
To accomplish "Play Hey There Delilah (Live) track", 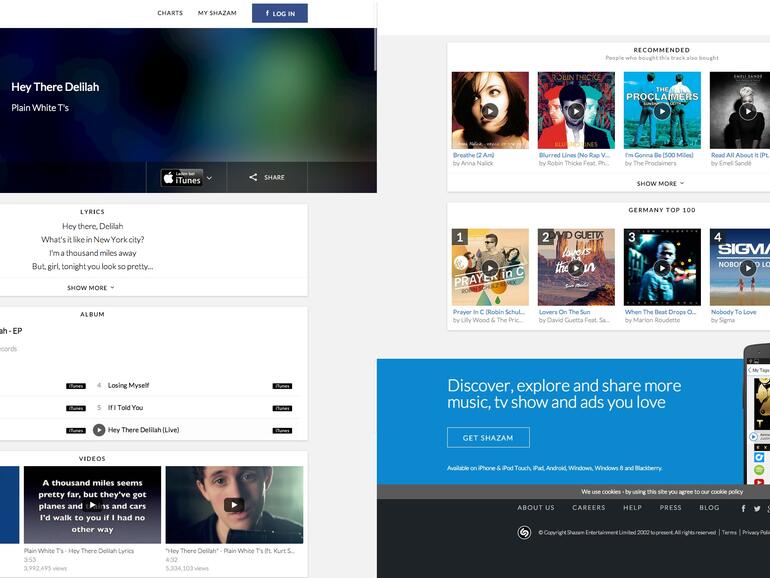I will (x=99, y=430).
